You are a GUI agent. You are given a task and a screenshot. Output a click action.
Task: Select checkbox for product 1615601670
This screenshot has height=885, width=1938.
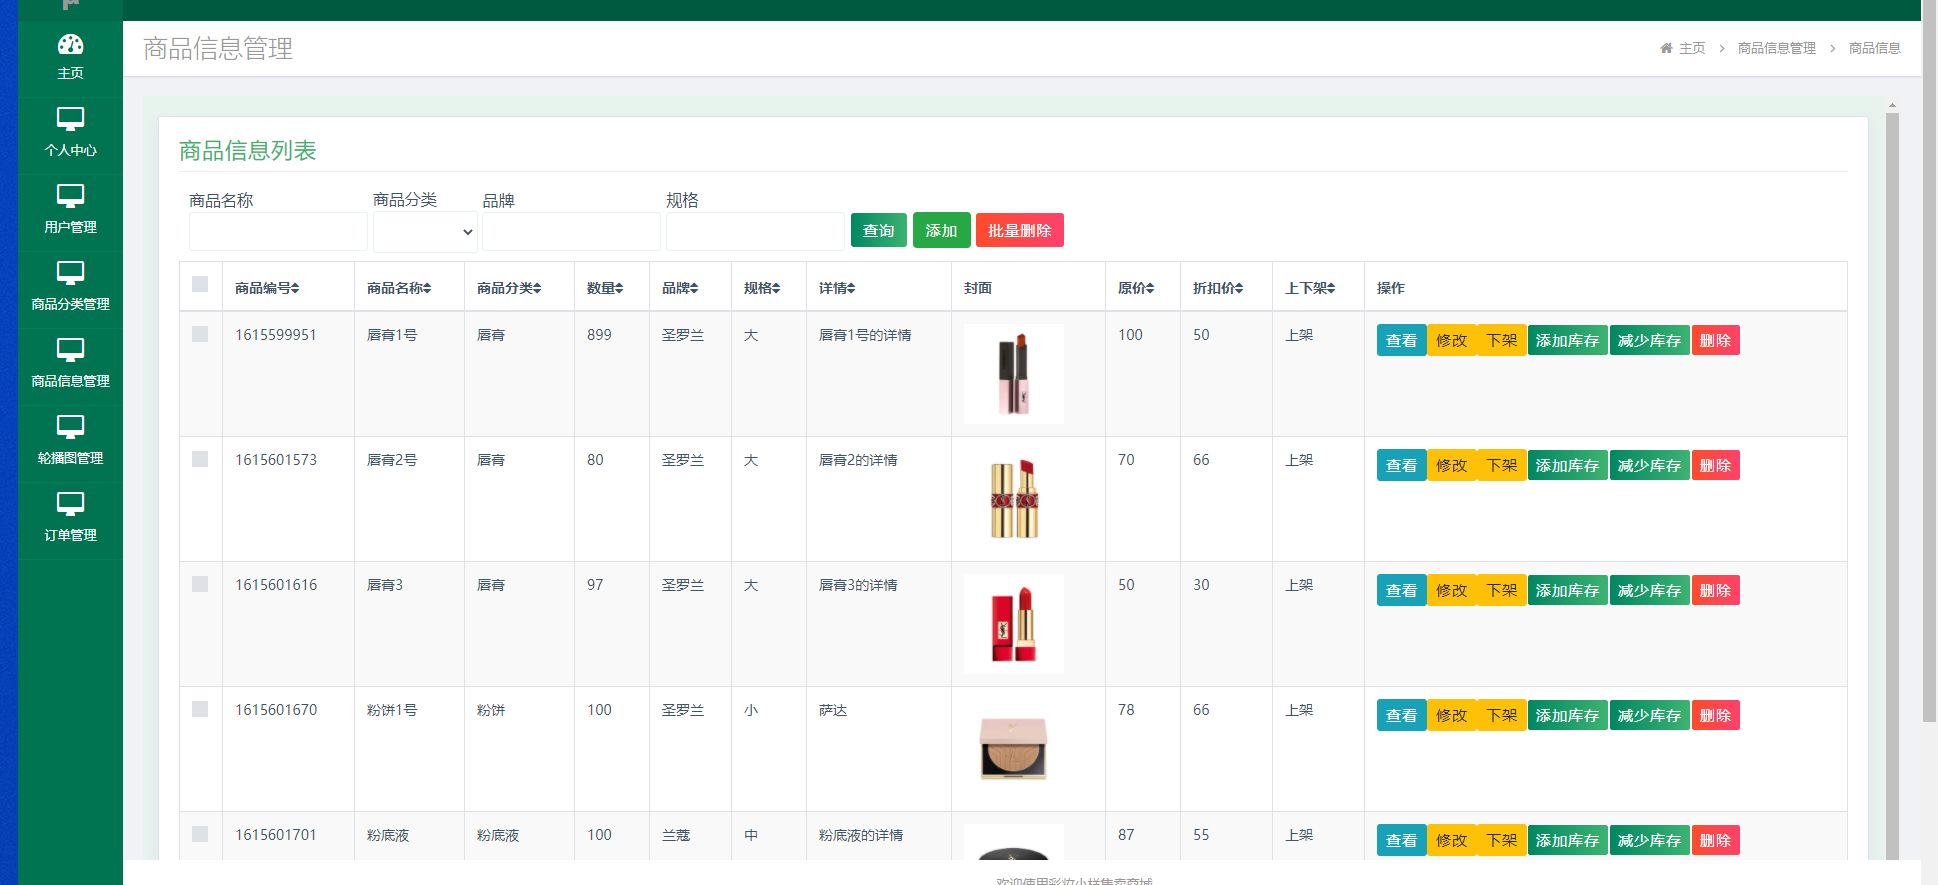200,709
